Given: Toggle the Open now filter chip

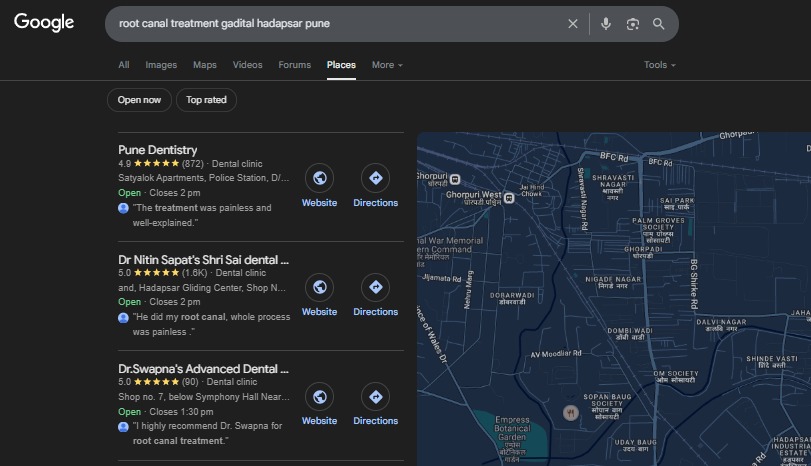Looking at the screenshot, I should (x=139, y=100).
